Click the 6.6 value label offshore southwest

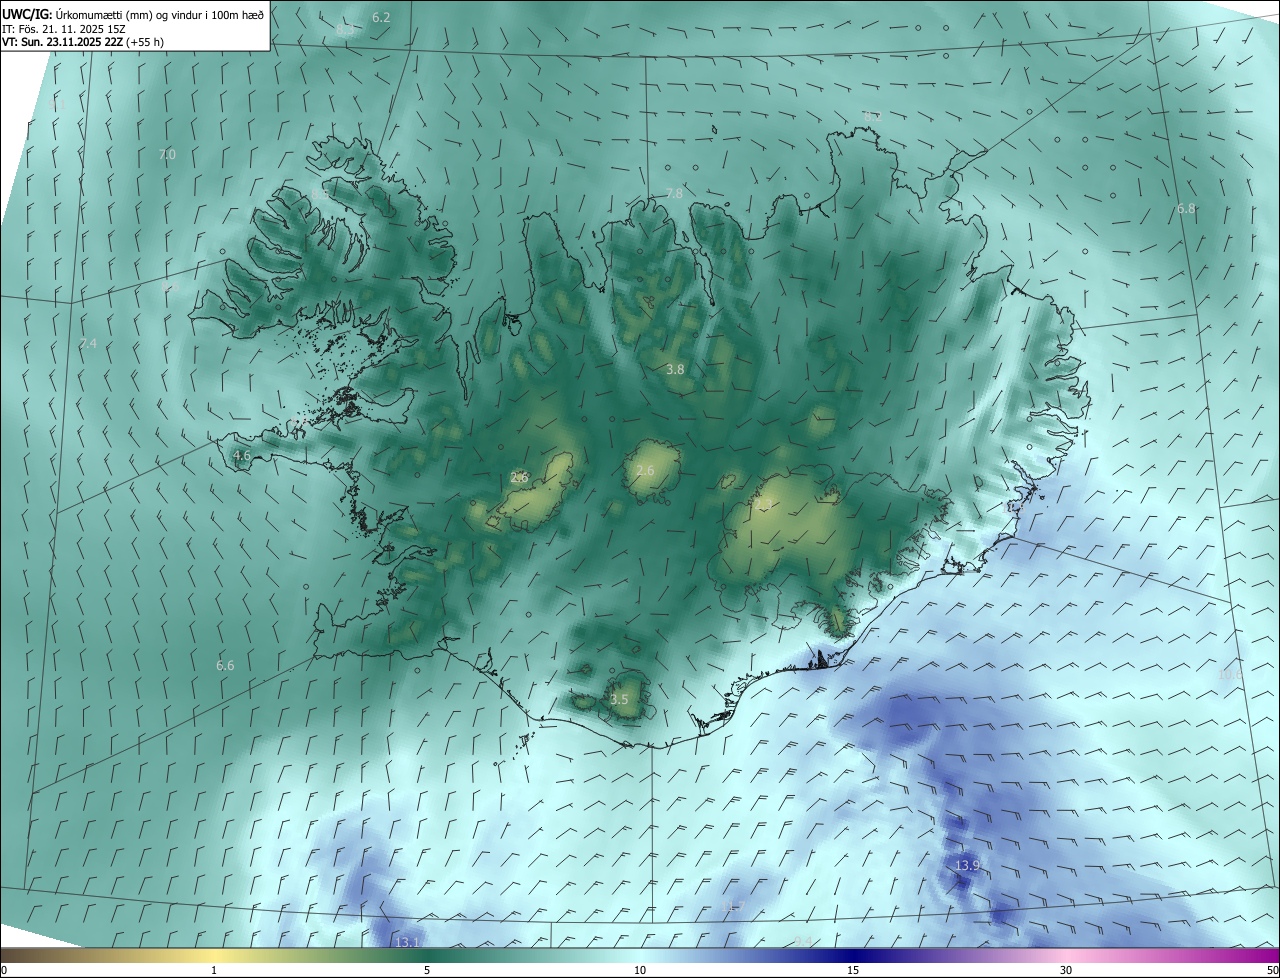pos(225,666)
